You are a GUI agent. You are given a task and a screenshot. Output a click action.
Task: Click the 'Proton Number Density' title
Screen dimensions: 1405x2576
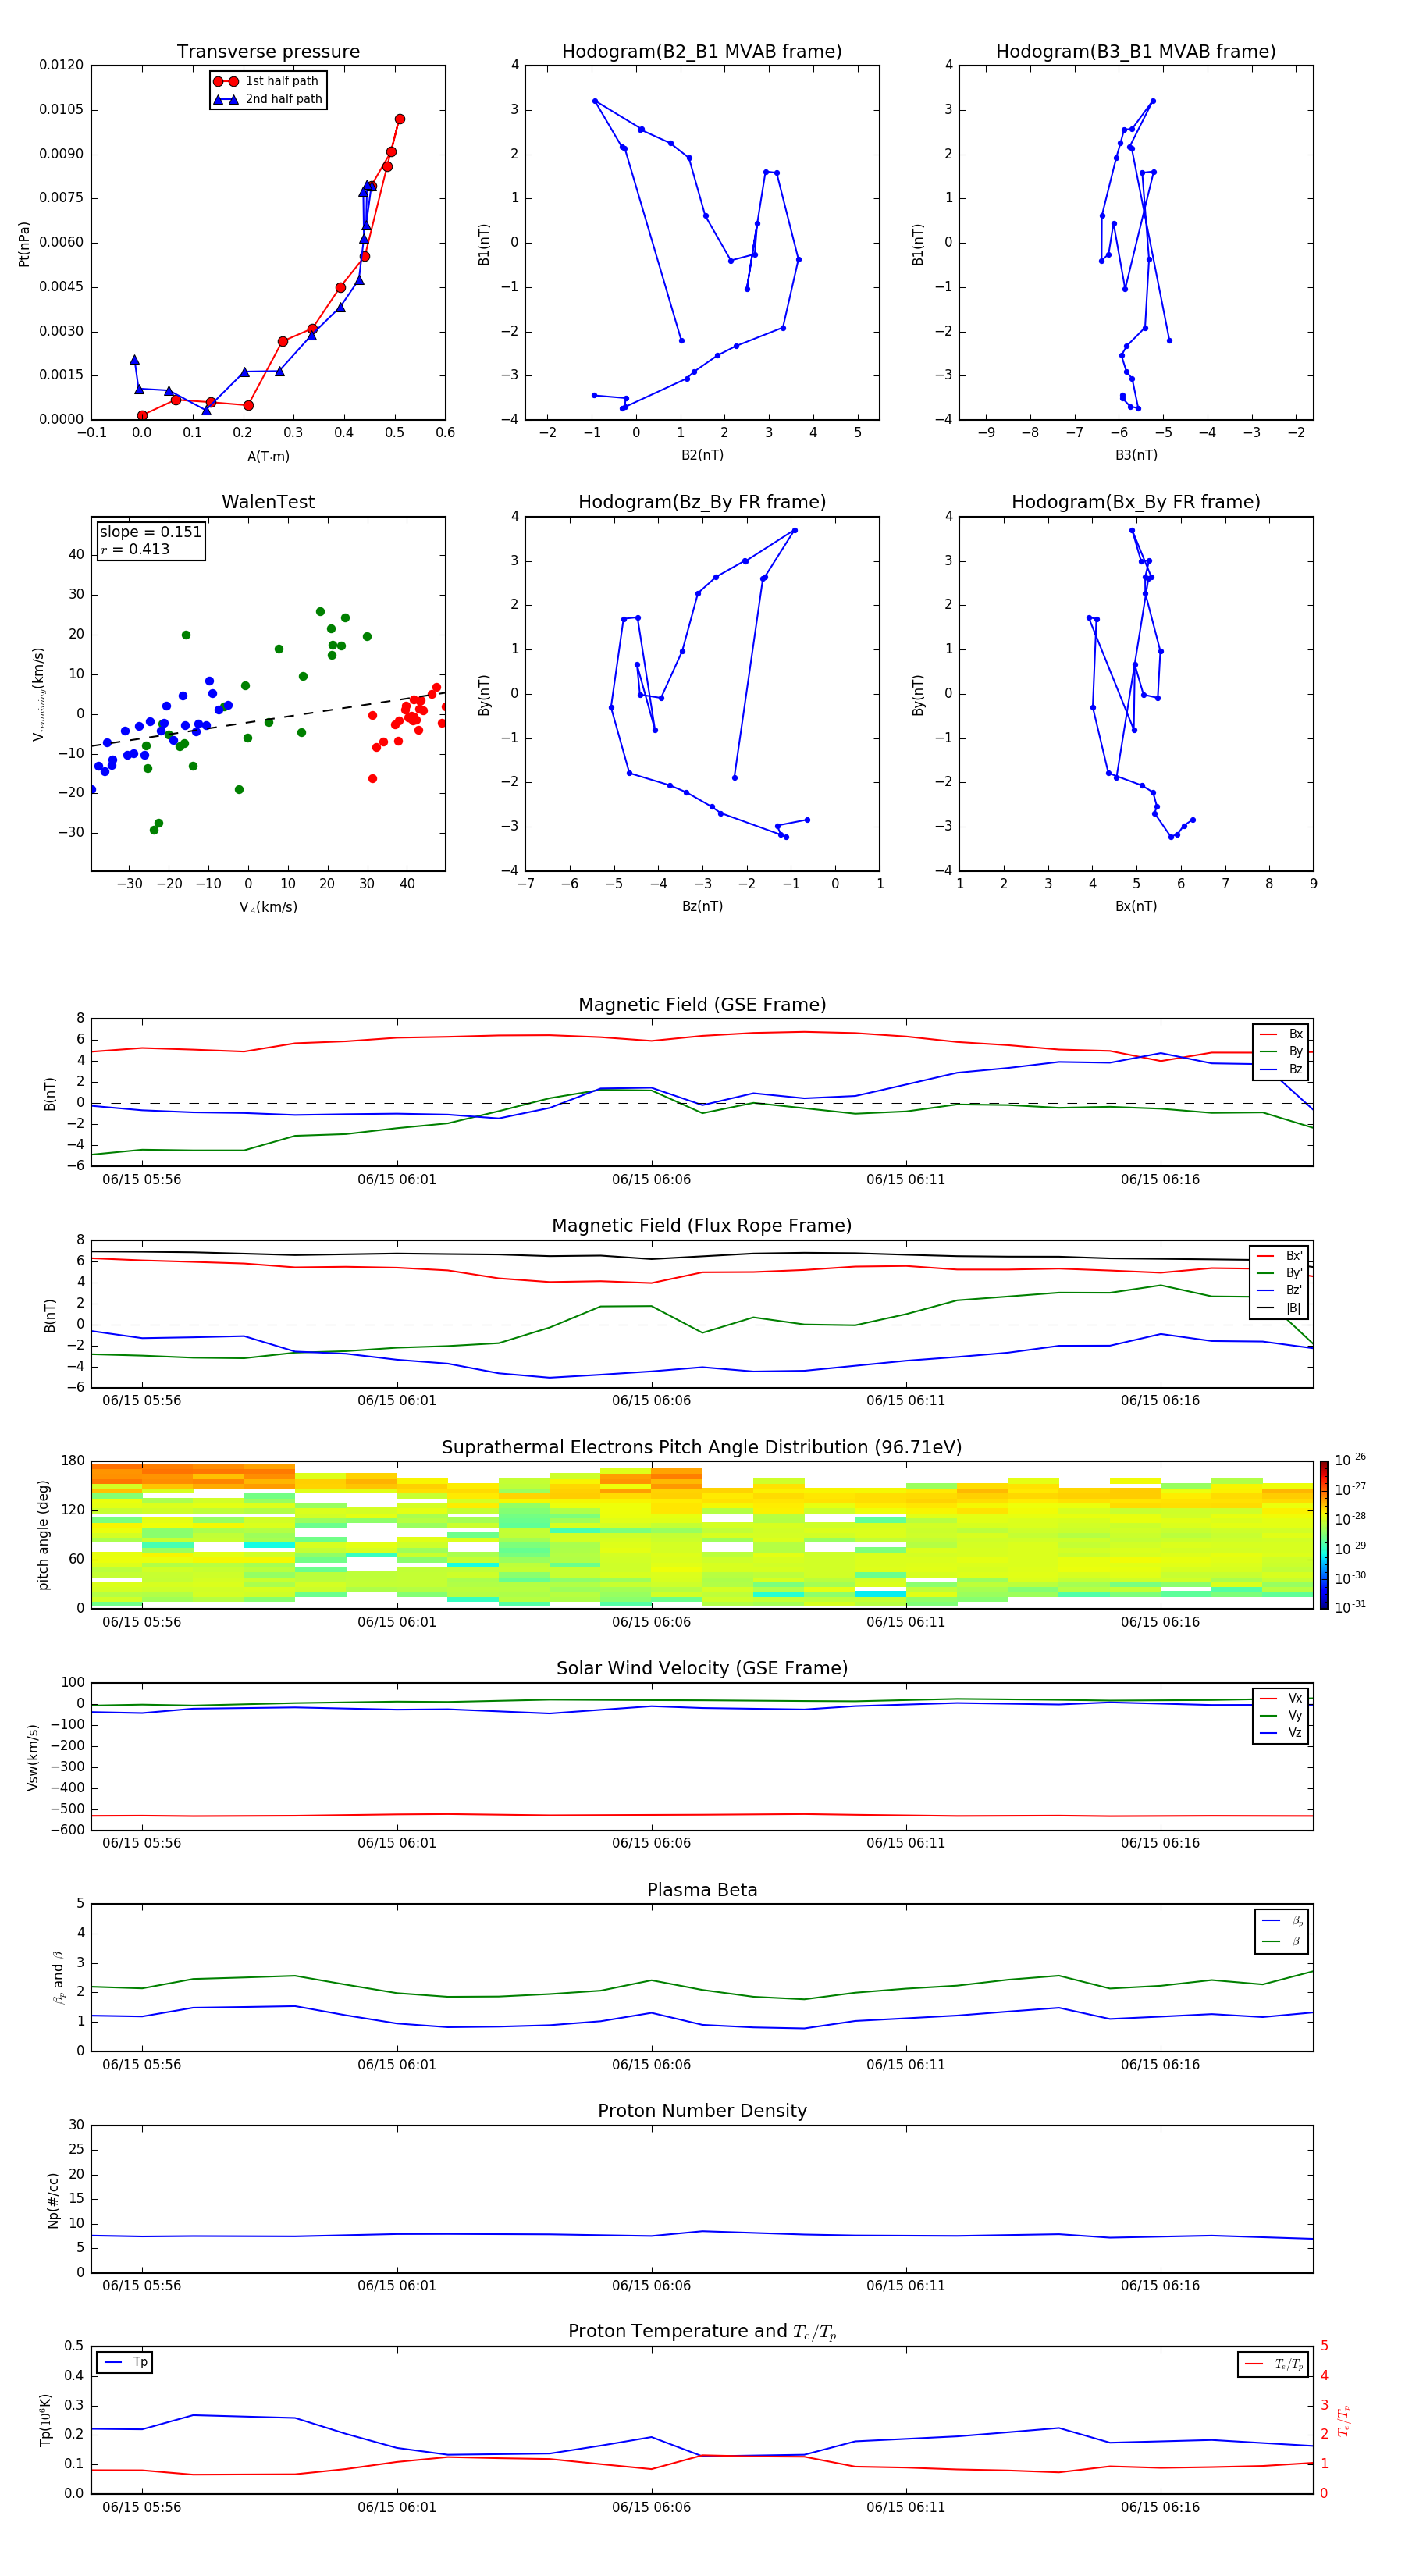pos(702,2111)
